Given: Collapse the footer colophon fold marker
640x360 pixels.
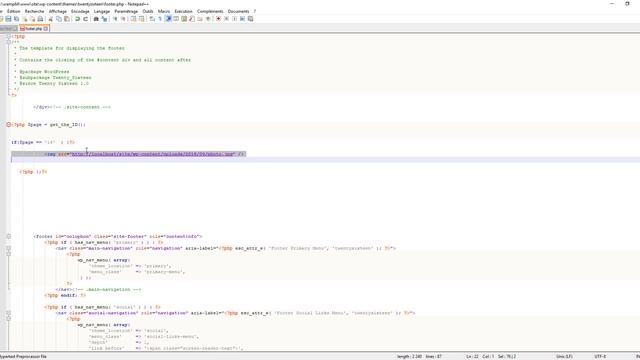Looking at the screenshot, I should [9, 236].
